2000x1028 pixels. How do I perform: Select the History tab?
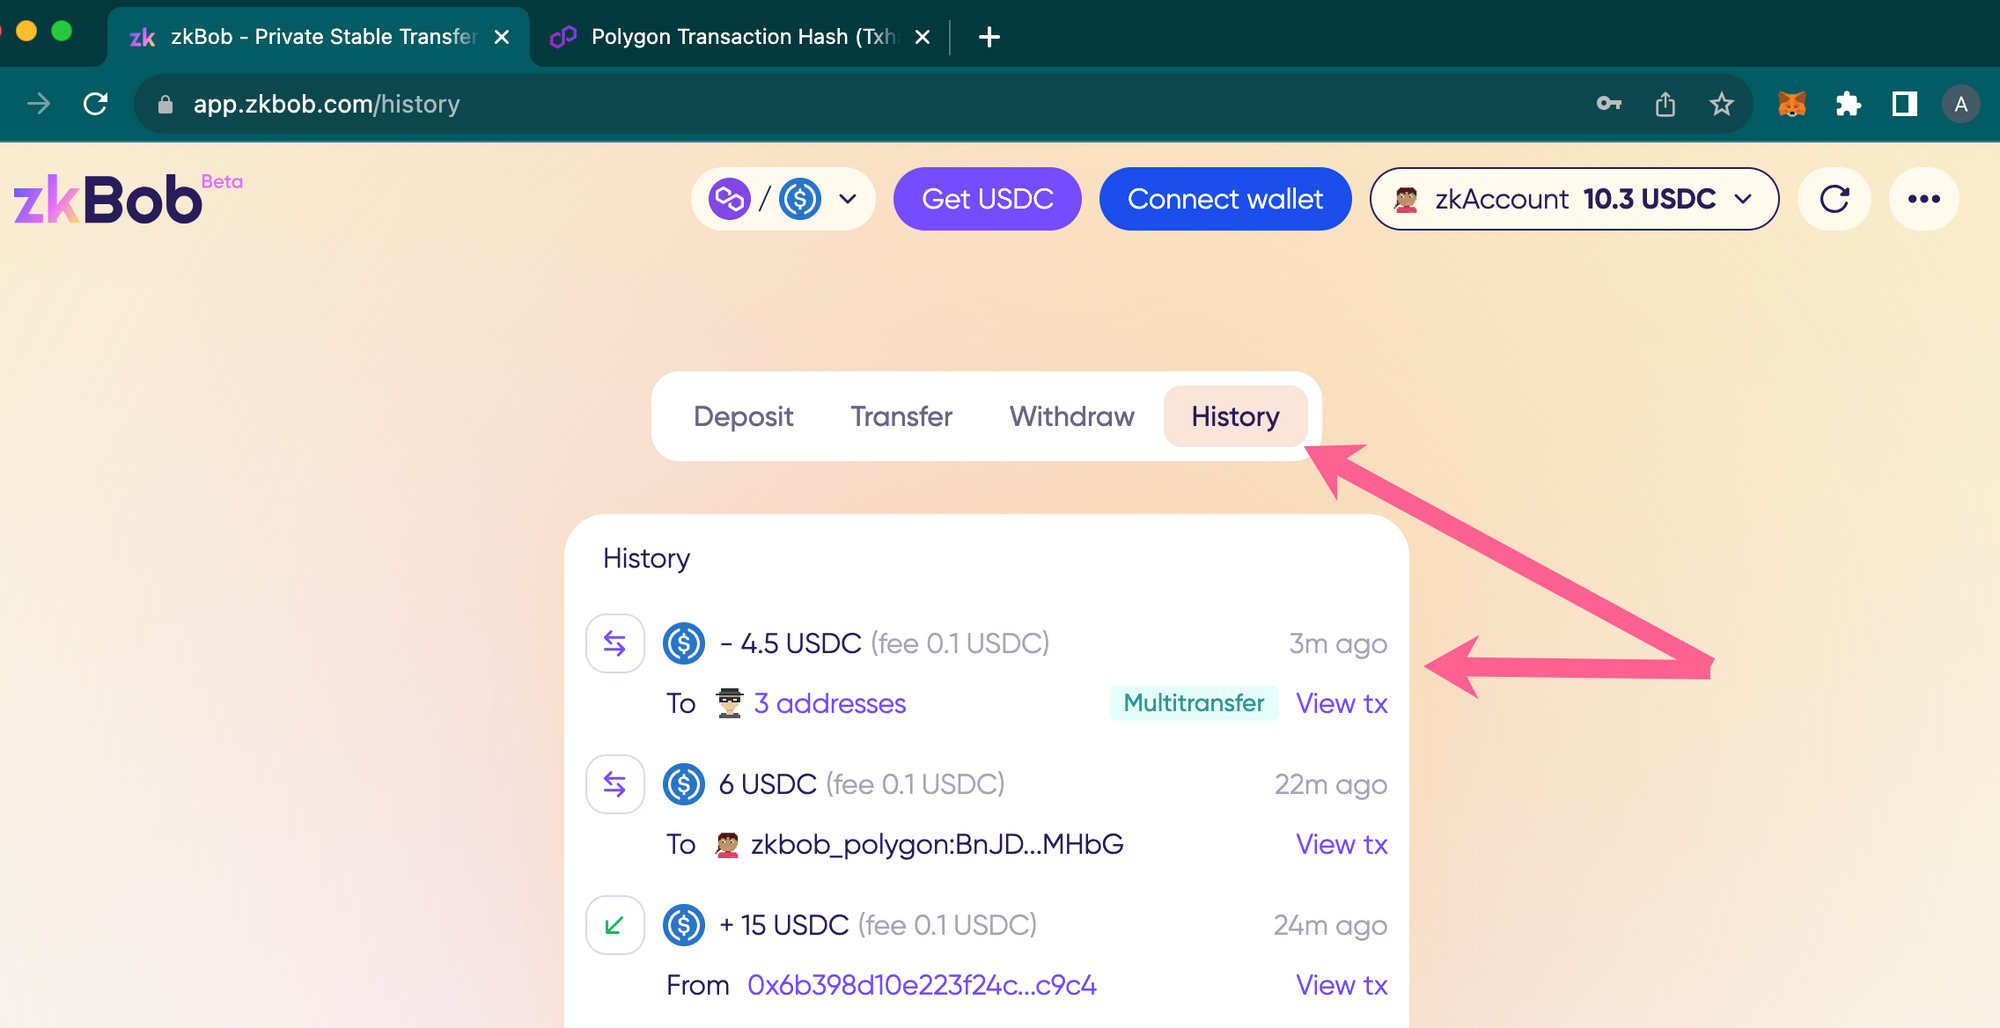[1235, 416]
